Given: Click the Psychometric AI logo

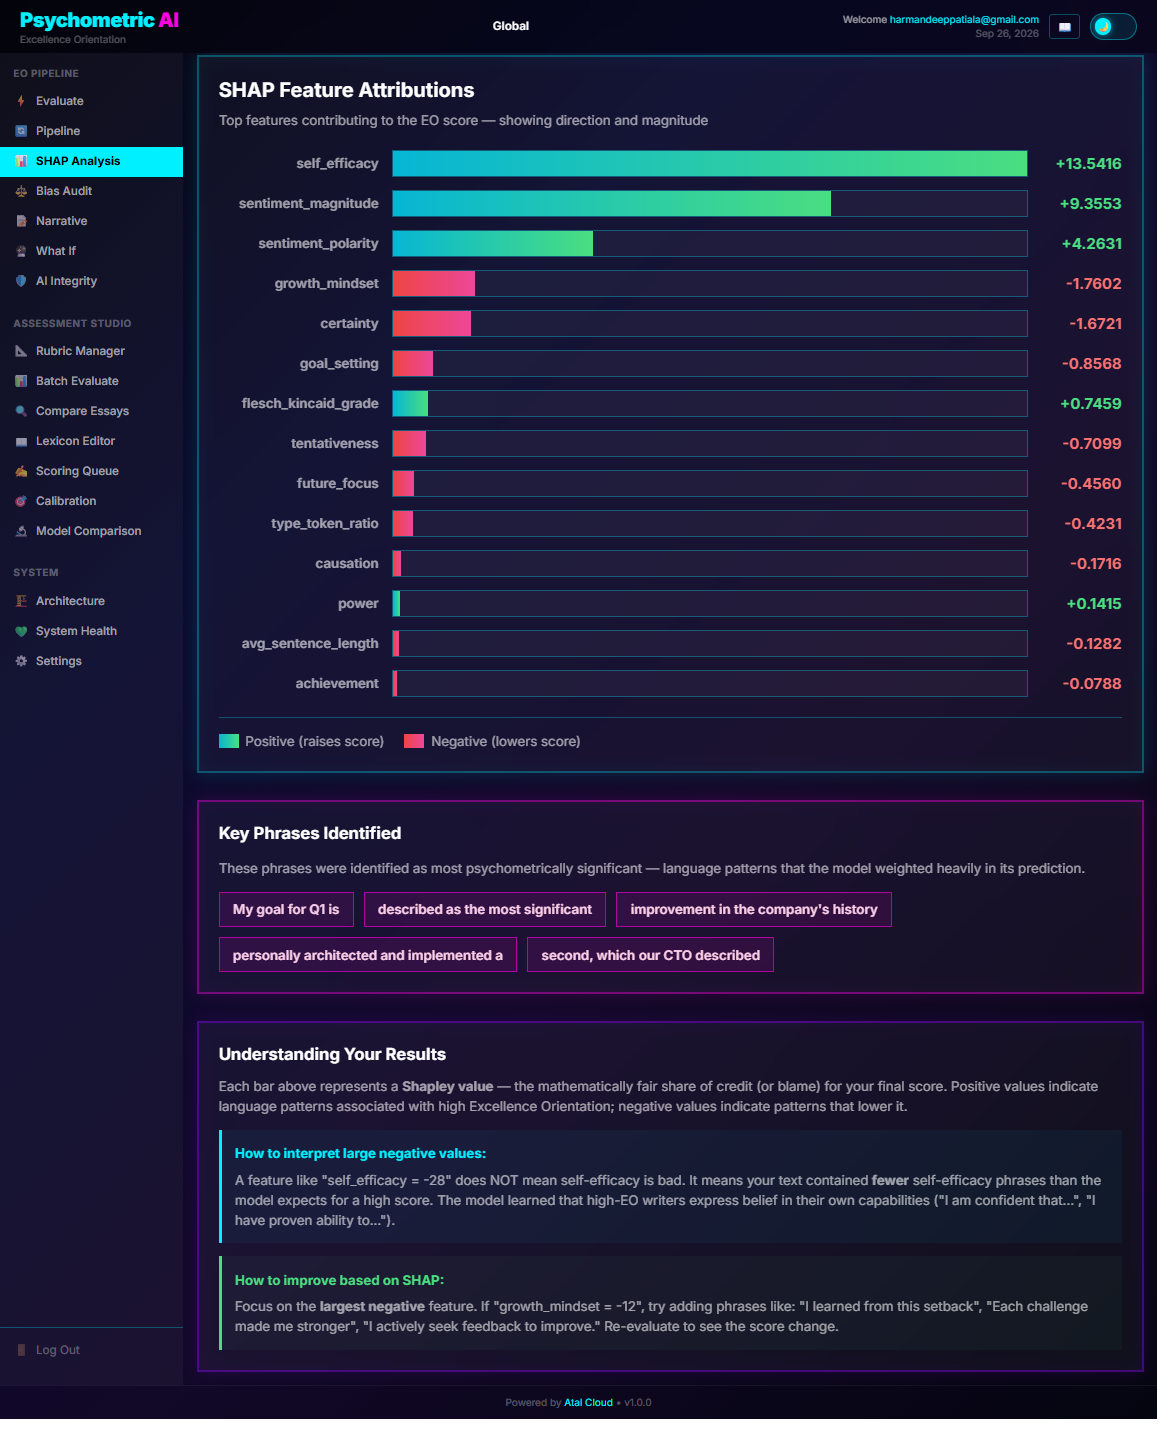Looking at the screenshot, I should 99,20.
